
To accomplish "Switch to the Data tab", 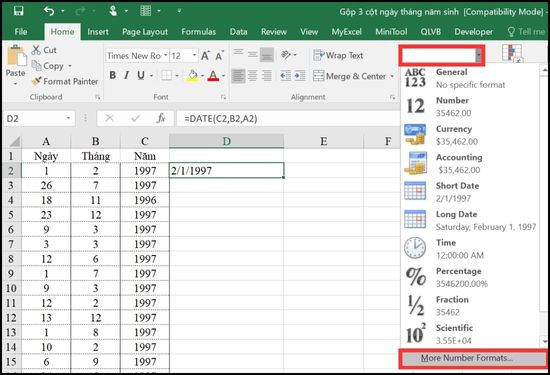I will coord(239,32).
